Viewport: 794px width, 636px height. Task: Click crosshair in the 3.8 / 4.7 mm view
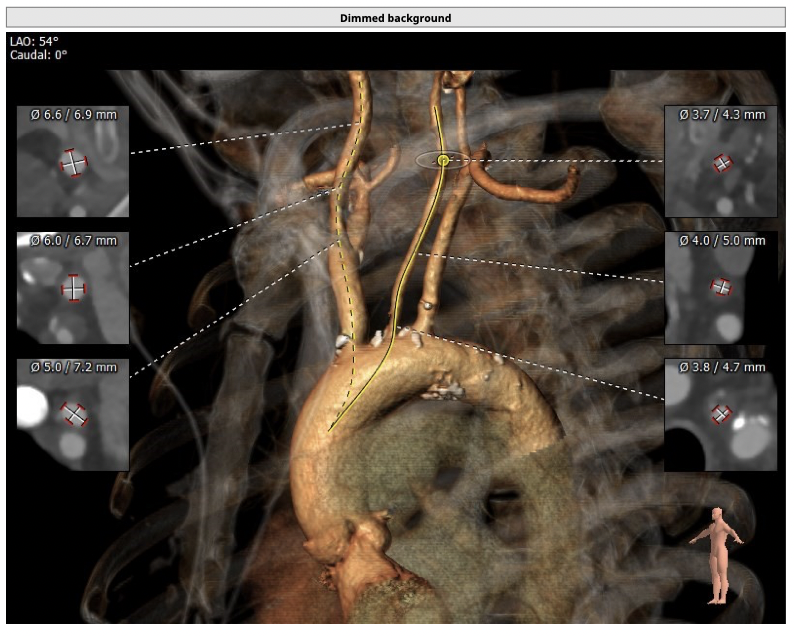(721, 414)
